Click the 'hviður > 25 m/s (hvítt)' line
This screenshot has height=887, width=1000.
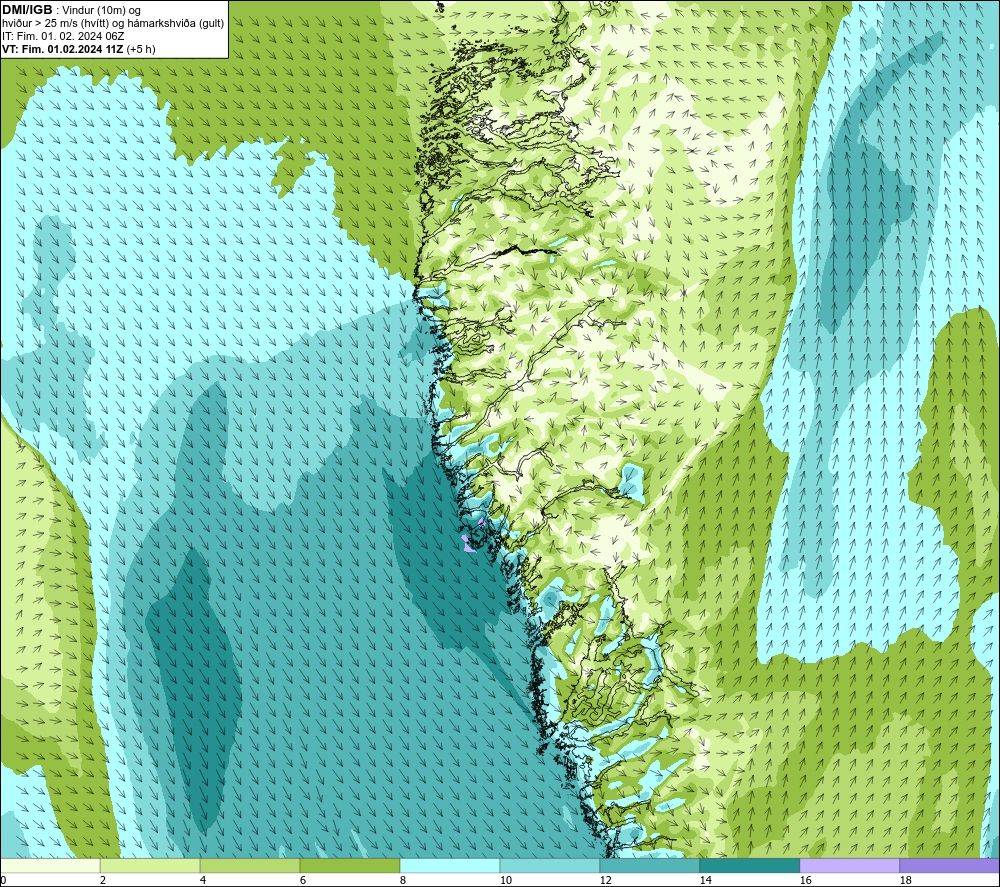click(114, 23)
